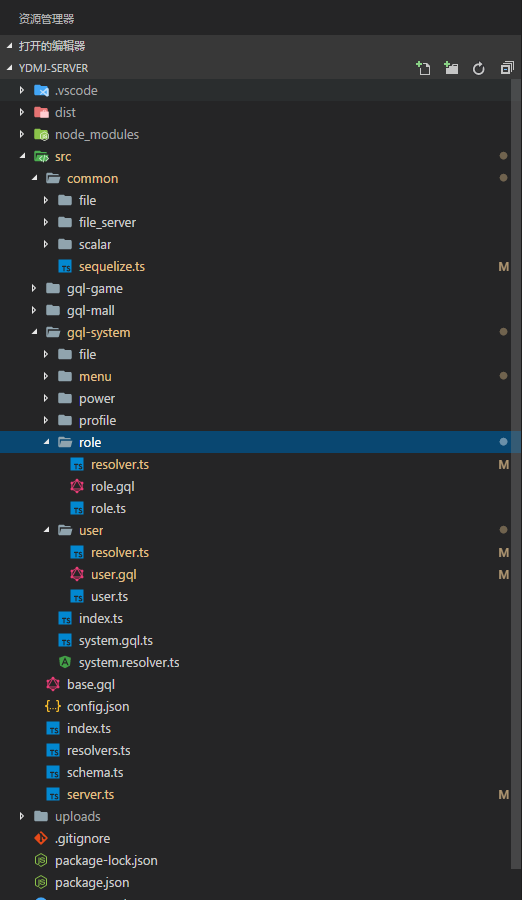Click the git icon beside .gitignore
Image resolution: width=522 pixels, height=900 pixels.
pyautogui.click(x=41, y=839)
